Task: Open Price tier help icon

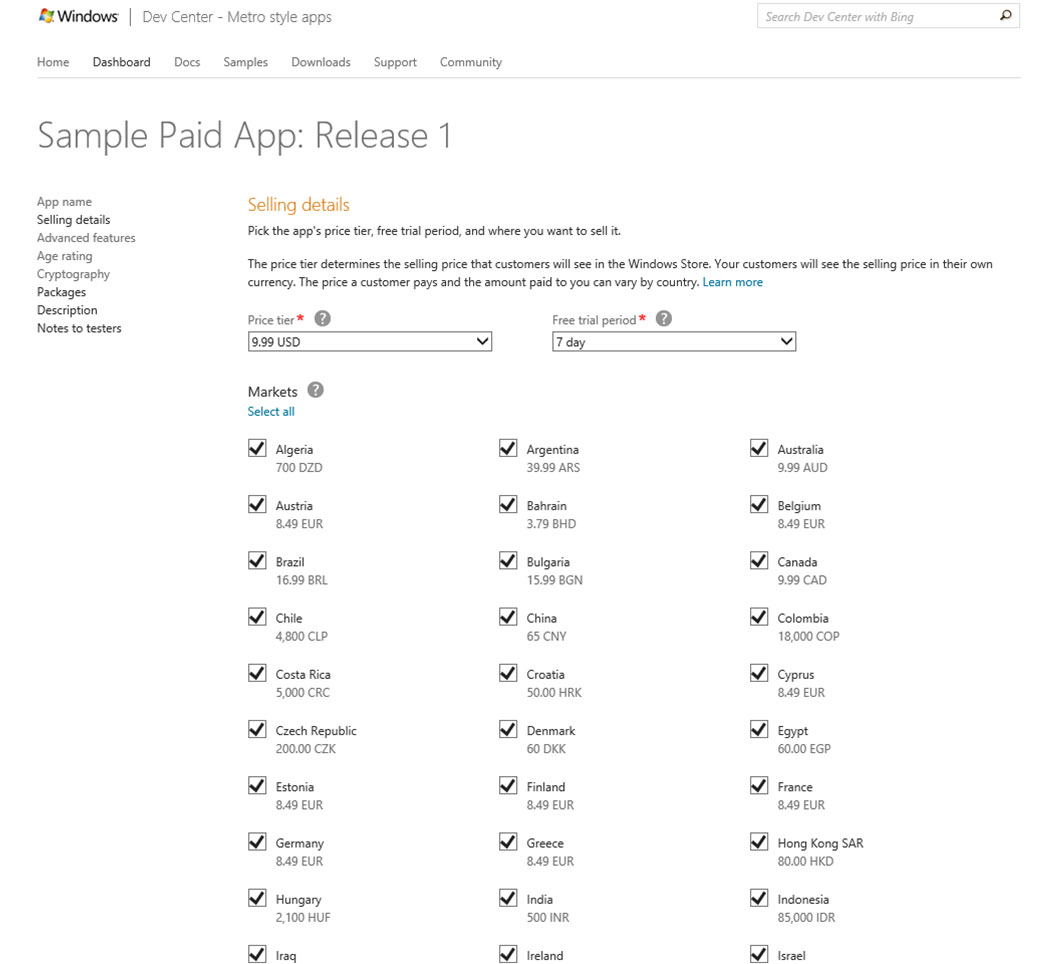Action: pos(323,318)
